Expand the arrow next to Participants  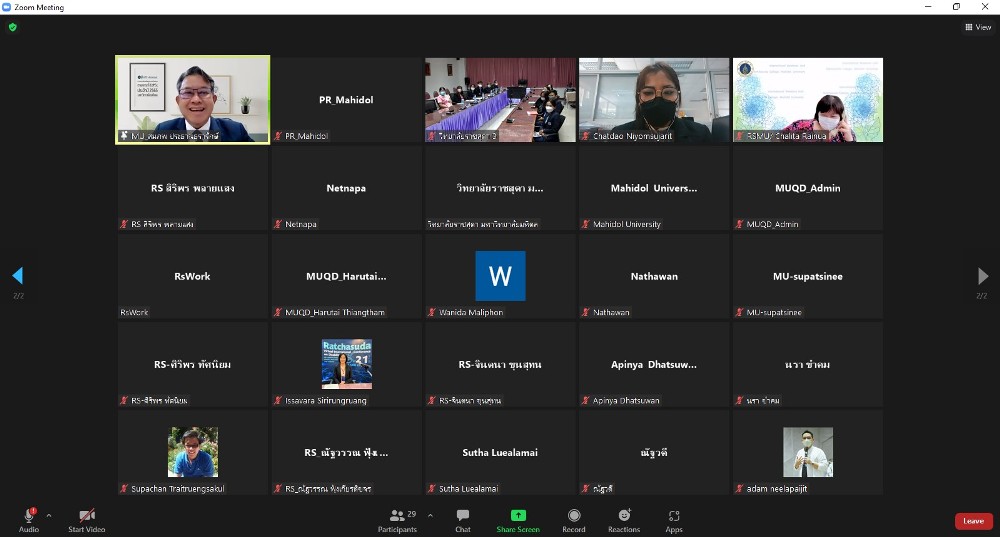[x=430, y=516]
